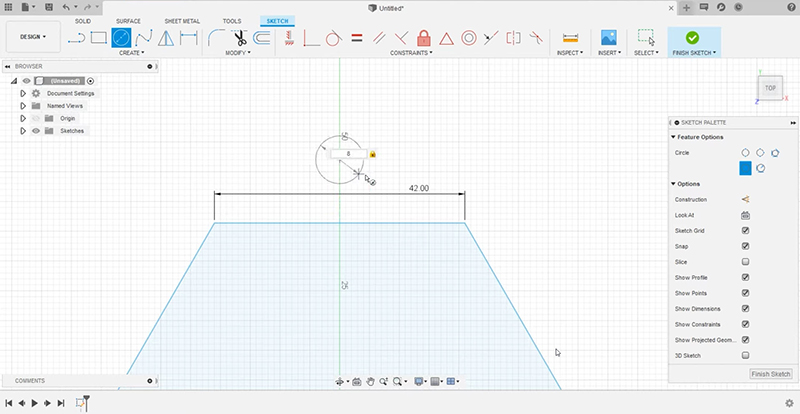Select the Equal constraint icon

[357, 38]
